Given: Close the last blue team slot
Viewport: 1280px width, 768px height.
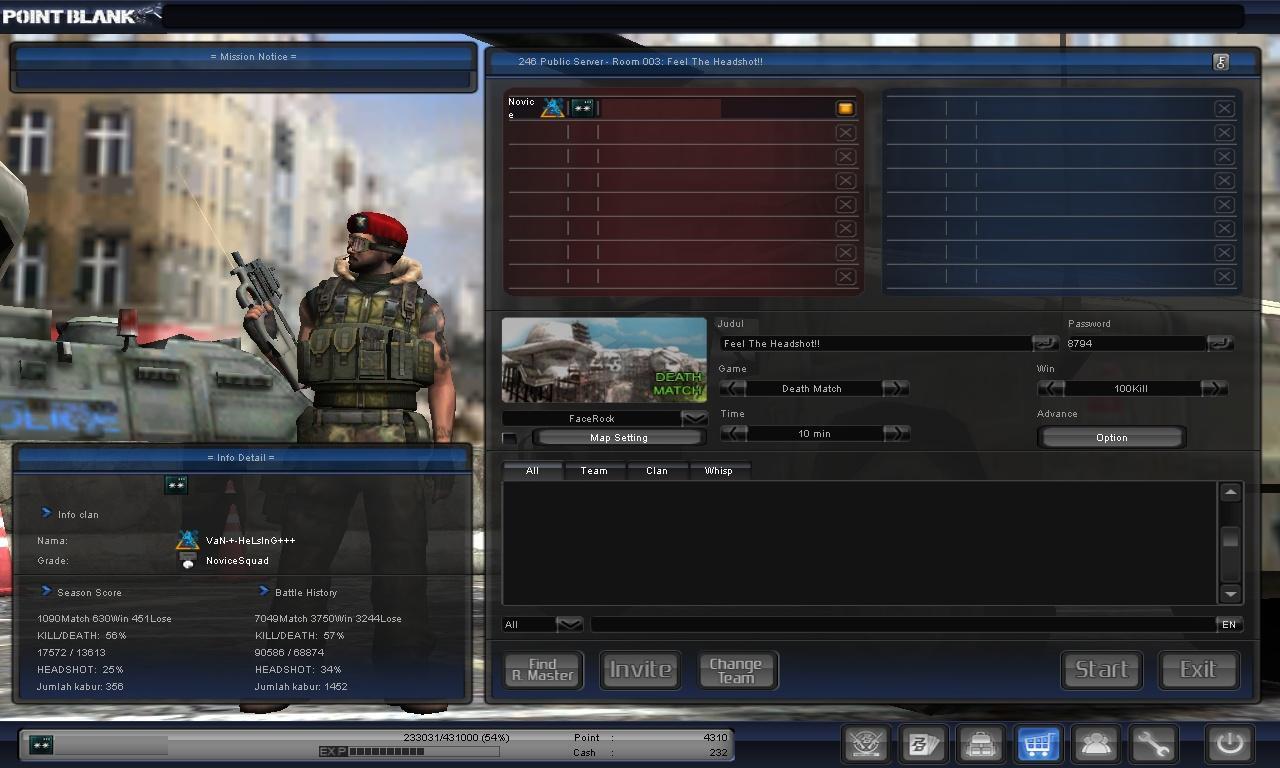Looking at the screenshot, I should (1224, 277).
